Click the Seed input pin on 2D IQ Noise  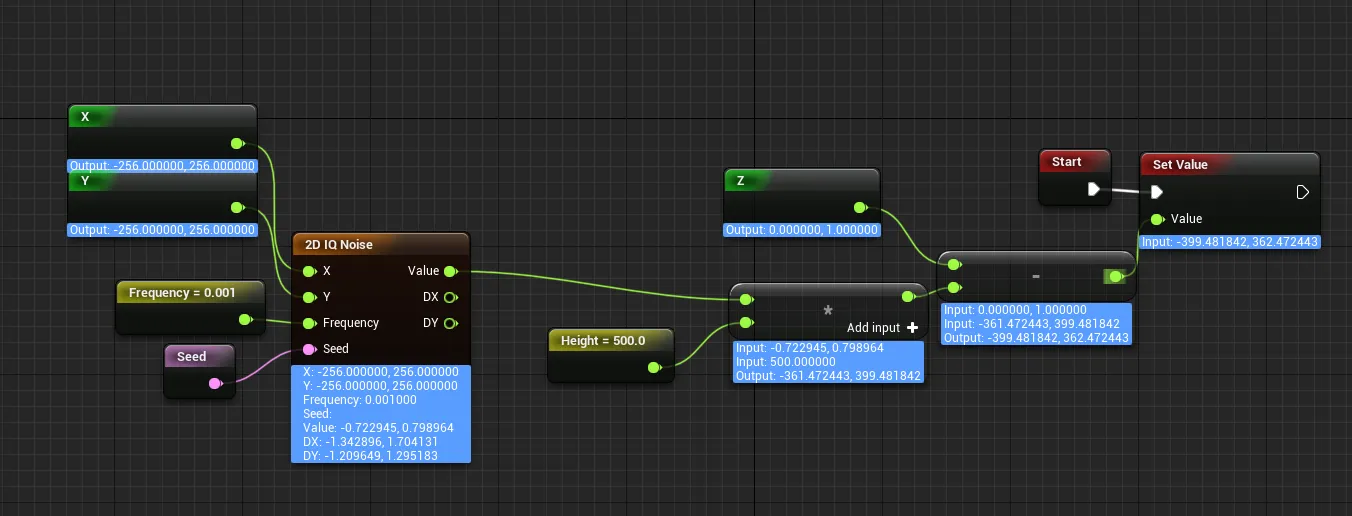[308, 349]
